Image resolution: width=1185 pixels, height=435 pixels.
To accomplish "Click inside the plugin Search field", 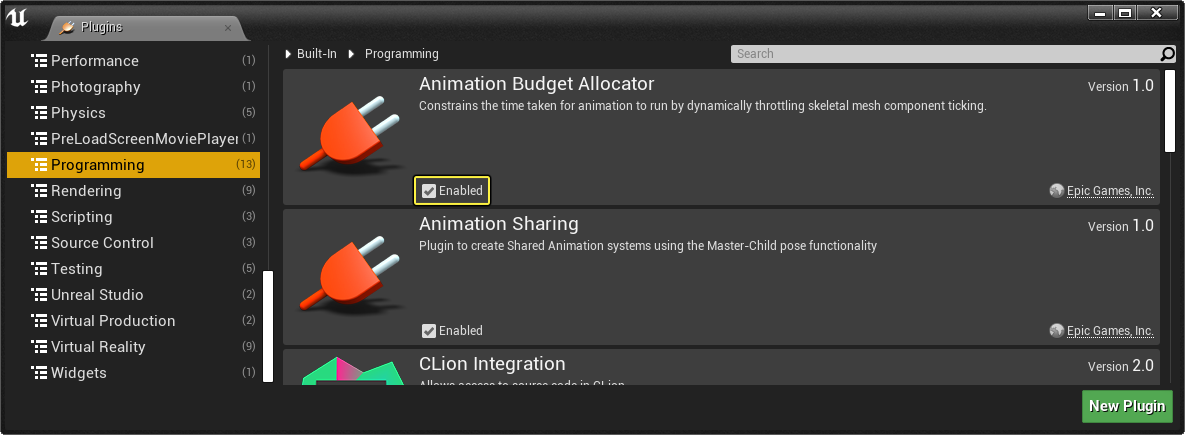I will point(945,54).
